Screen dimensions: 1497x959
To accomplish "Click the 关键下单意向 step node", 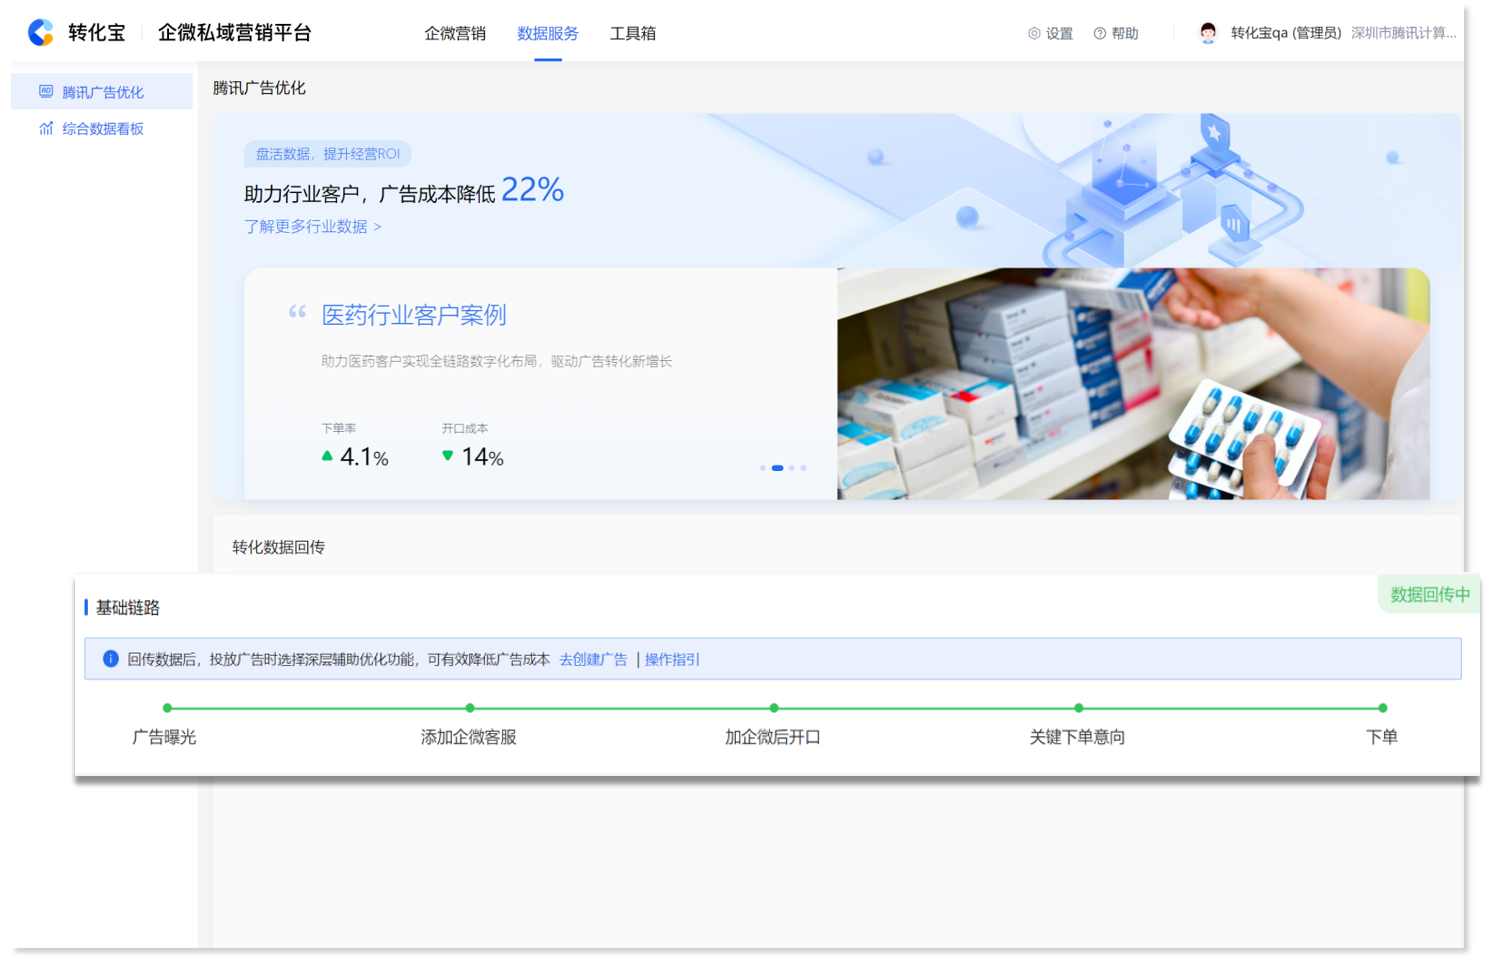I will [1078, 708].
